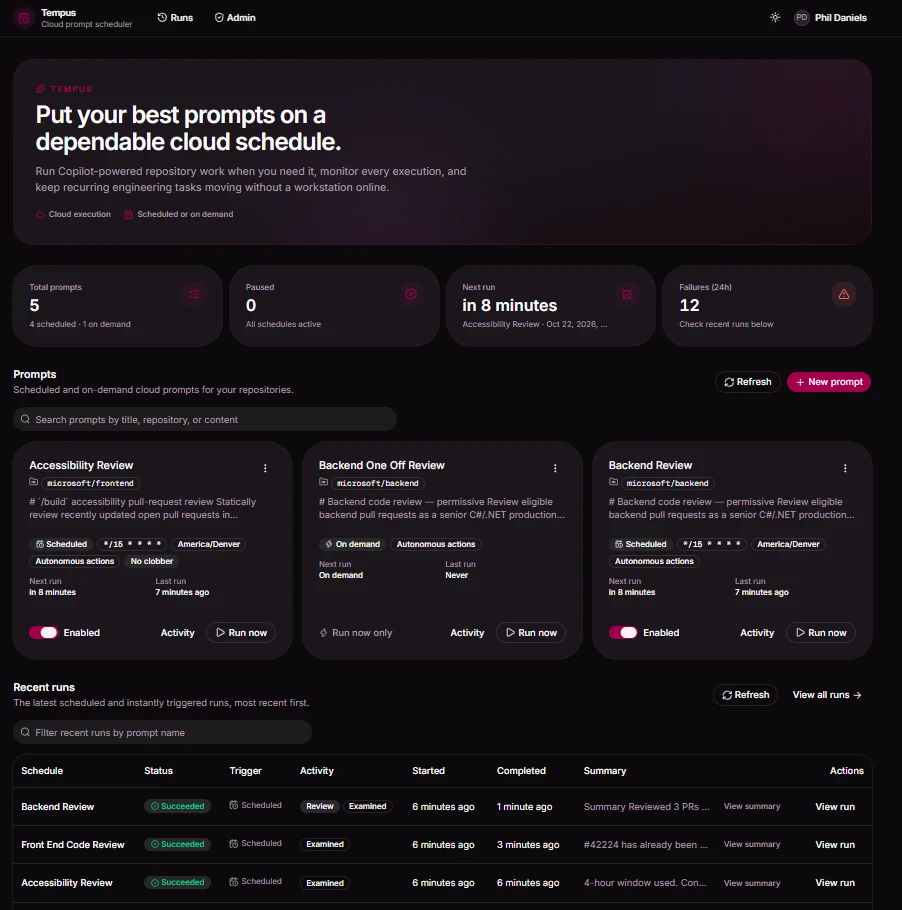Run Accessibility Review now
The width and height of the screenshot is (902, 910).
point(241,633)
